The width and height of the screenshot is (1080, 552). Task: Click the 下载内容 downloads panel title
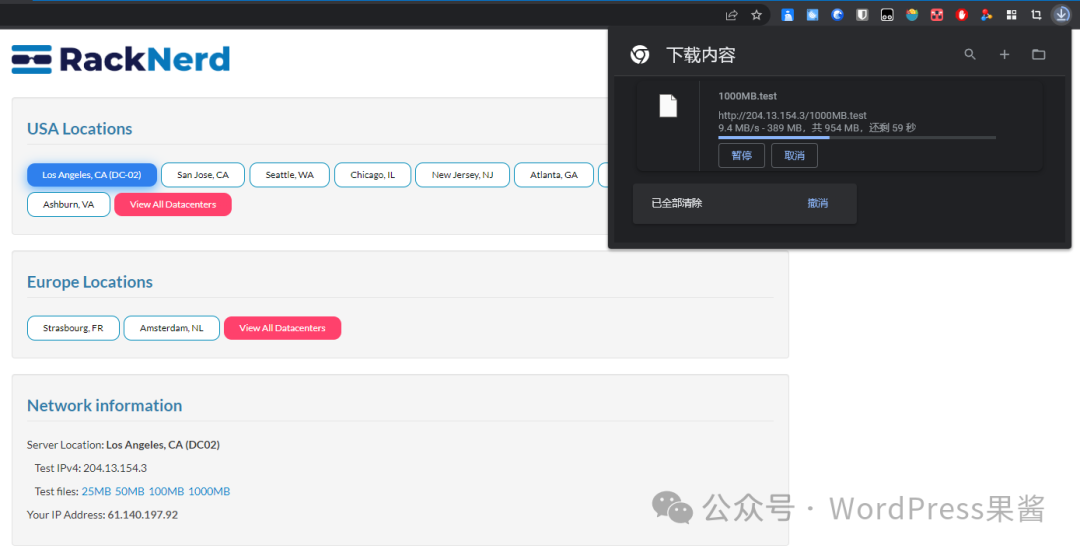click(700, 55)
